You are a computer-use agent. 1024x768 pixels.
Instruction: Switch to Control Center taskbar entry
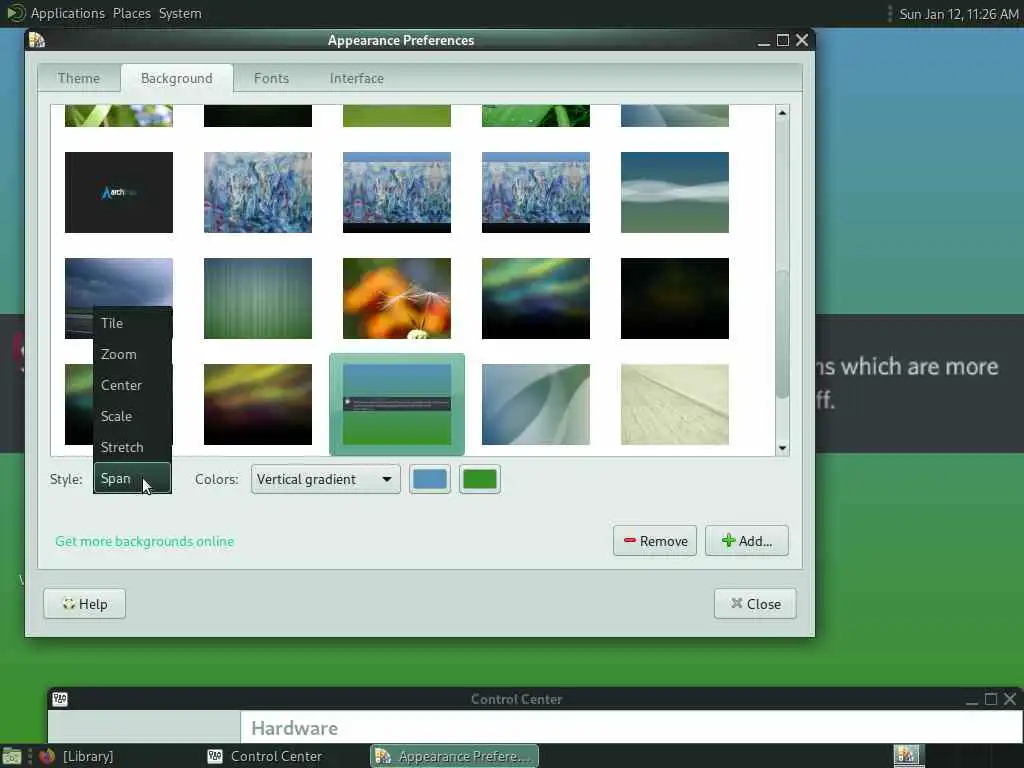coord(264,756)
